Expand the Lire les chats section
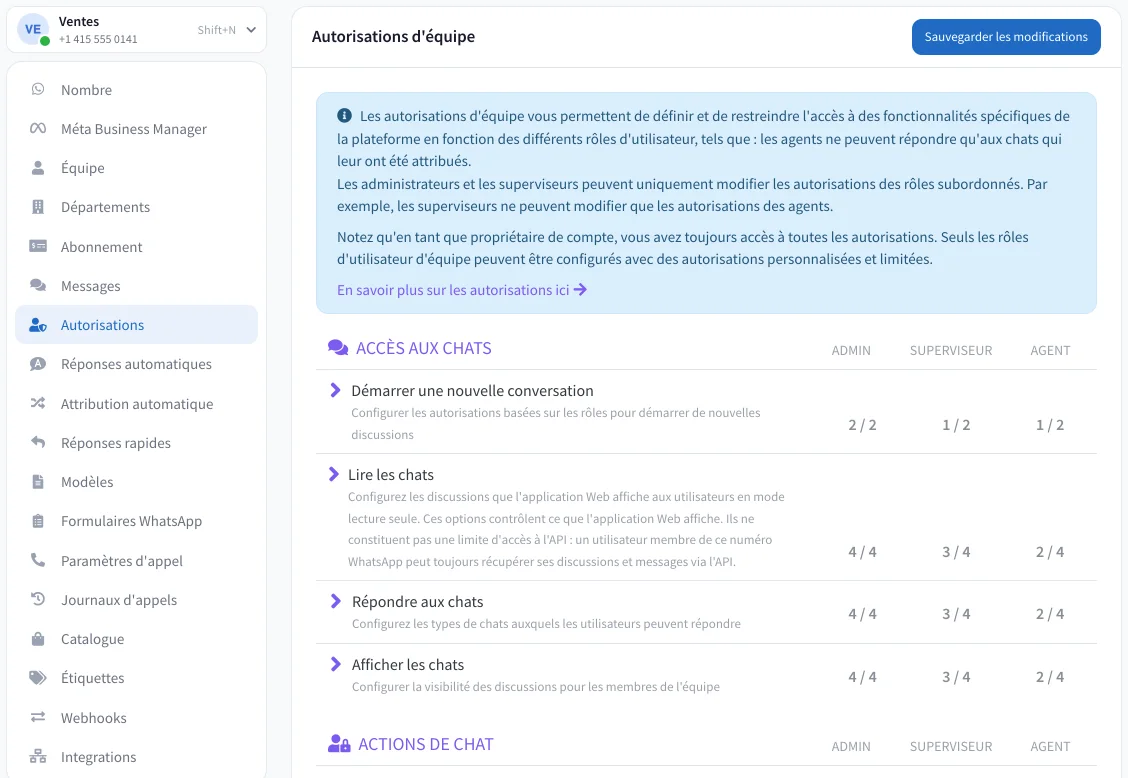The width and height of the screenshot is (1128, 778). click(334, 474)
